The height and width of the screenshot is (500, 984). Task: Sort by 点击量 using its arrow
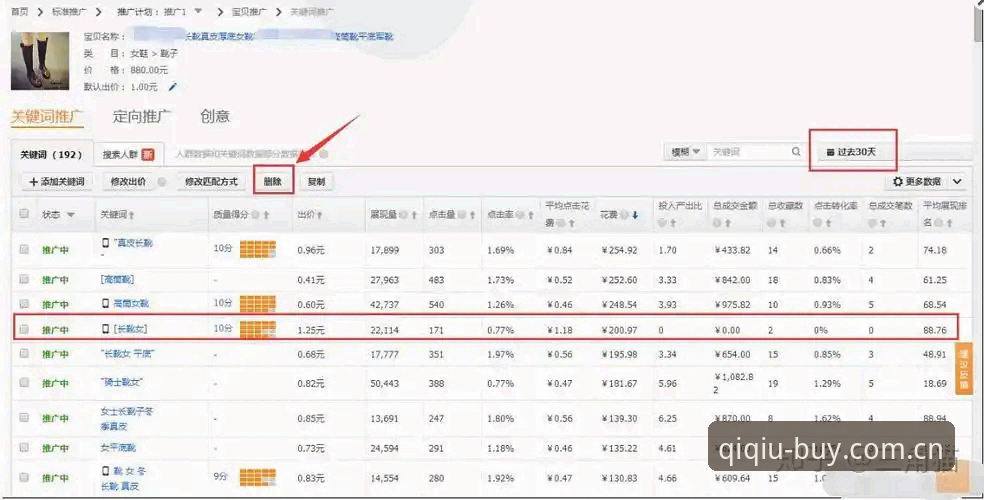[x=473, y=215]
